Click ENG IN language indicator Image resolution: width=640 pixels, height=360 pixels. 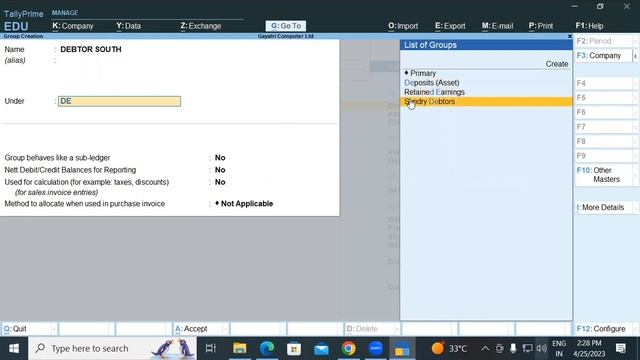[559, 348]
